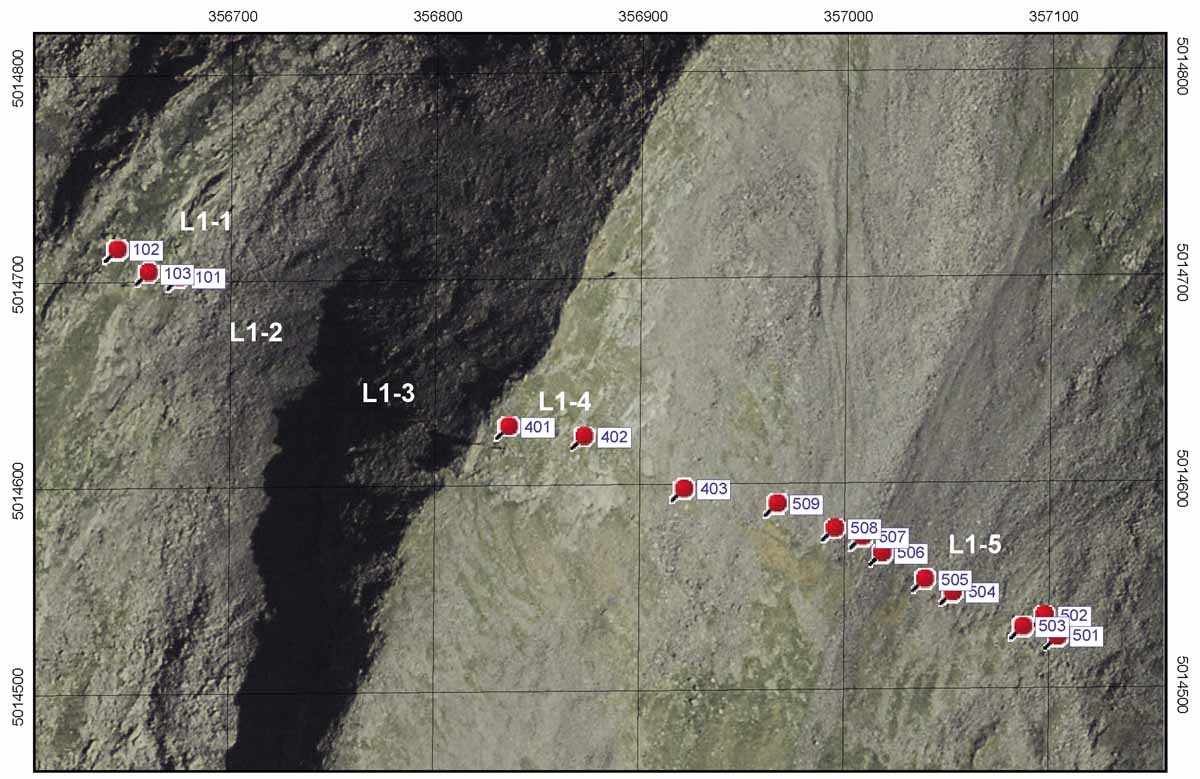
Task: Select the label 403
Action: pos(714,489)
